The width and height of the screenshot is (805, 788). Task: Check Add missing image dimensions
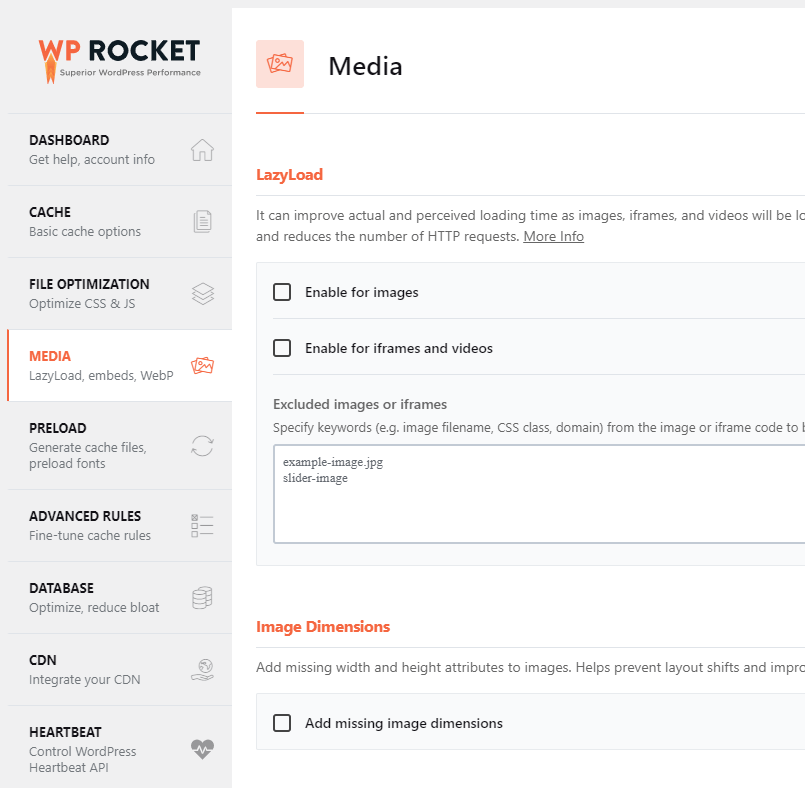282,722
